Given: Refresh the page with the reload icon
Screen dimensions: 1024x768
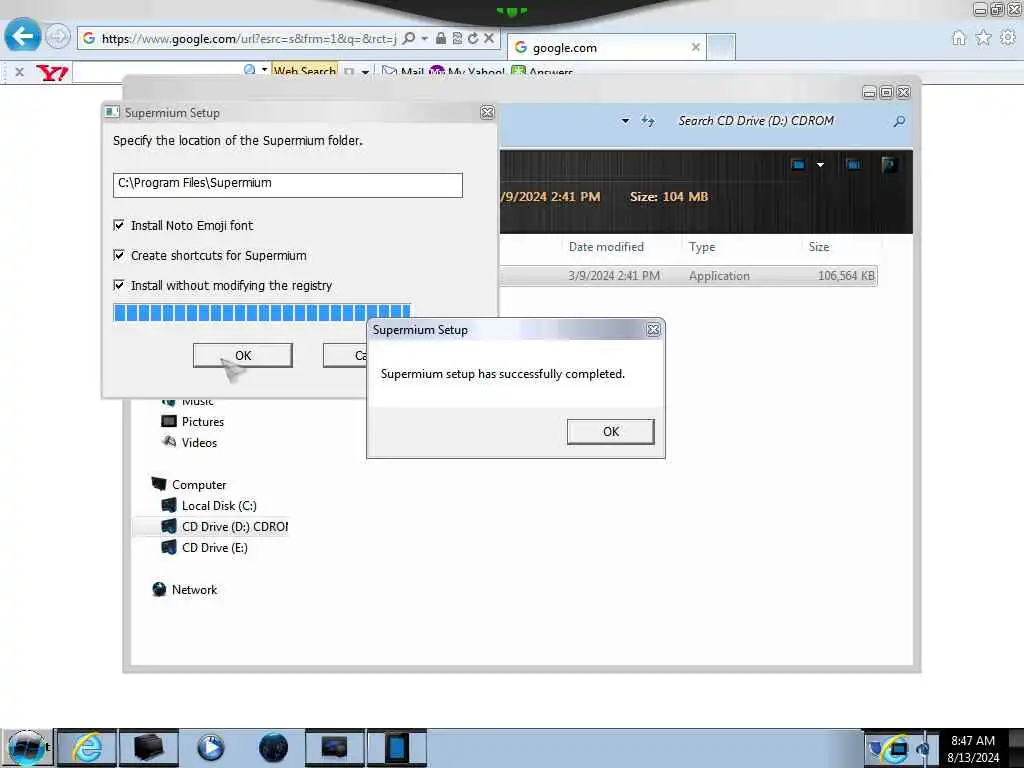Looking at the screenshot, I should (x=473, y=39).
